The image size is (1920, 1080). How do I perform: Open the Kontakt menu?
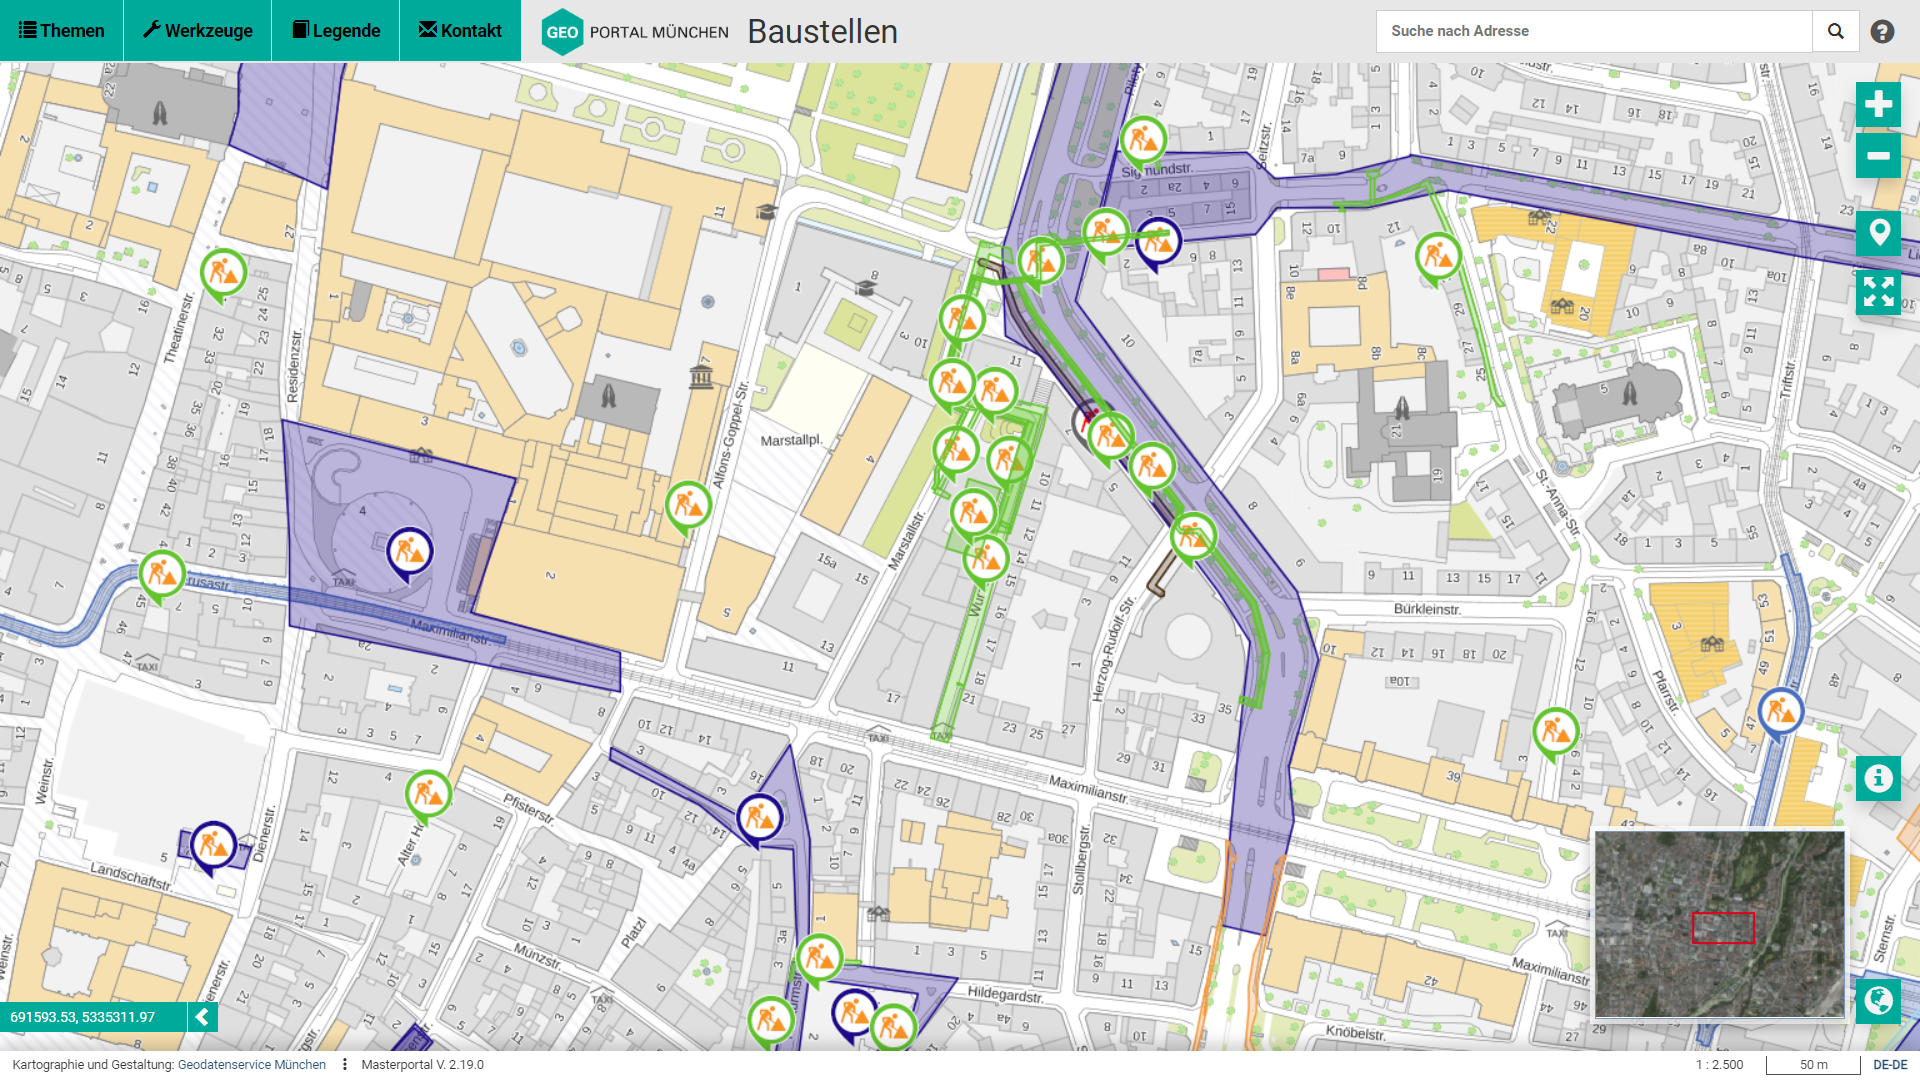[460, 31]
